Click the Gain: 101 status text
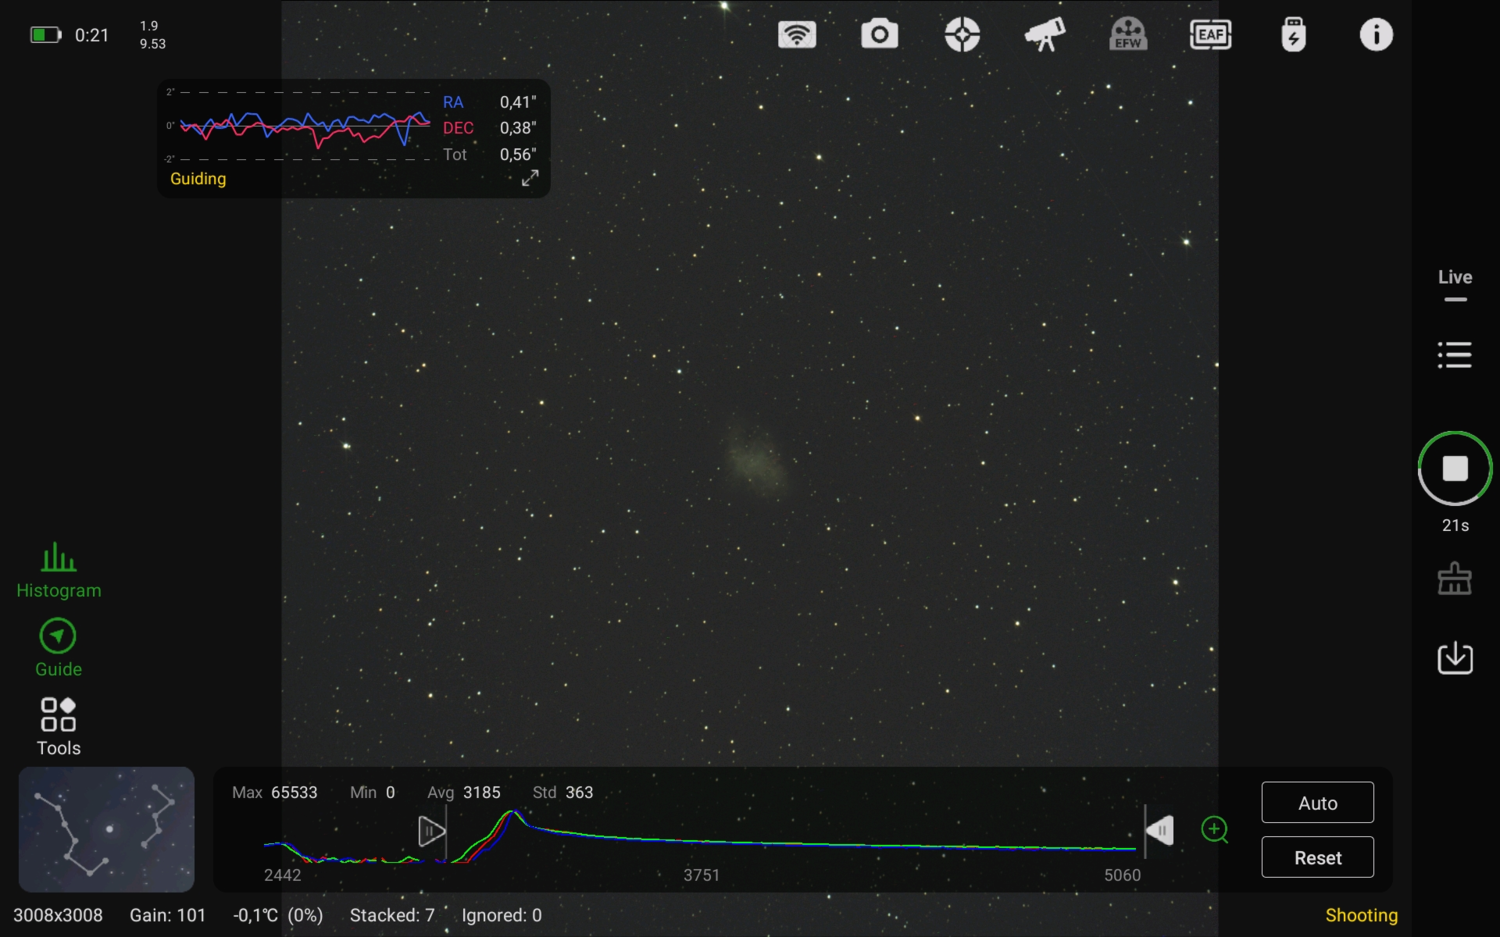1500x937 pixels. point(168,915)
